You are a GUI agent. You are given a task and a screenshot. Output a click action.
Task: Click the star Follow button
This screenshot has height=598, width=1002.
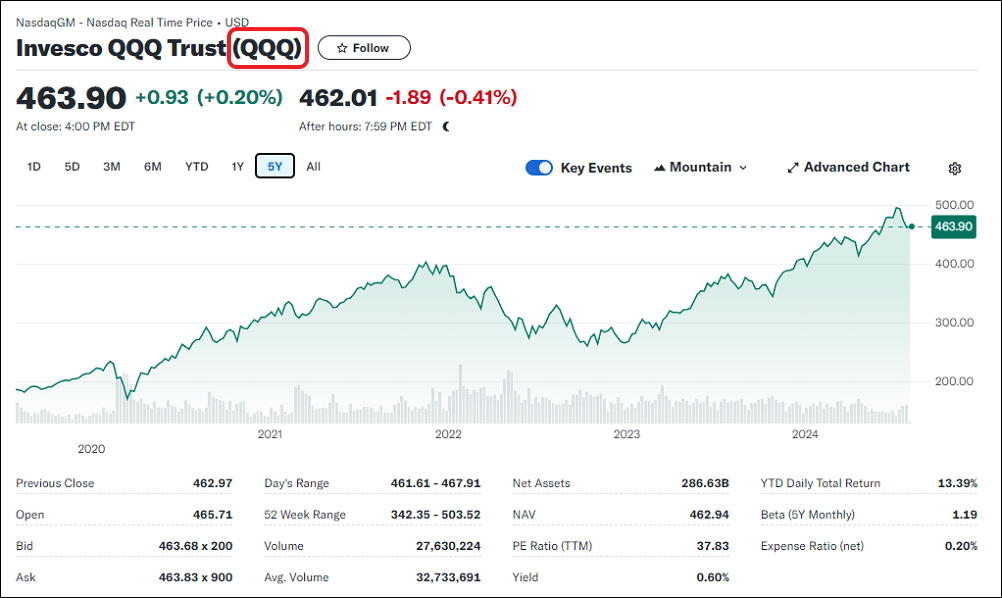point(364,48)
